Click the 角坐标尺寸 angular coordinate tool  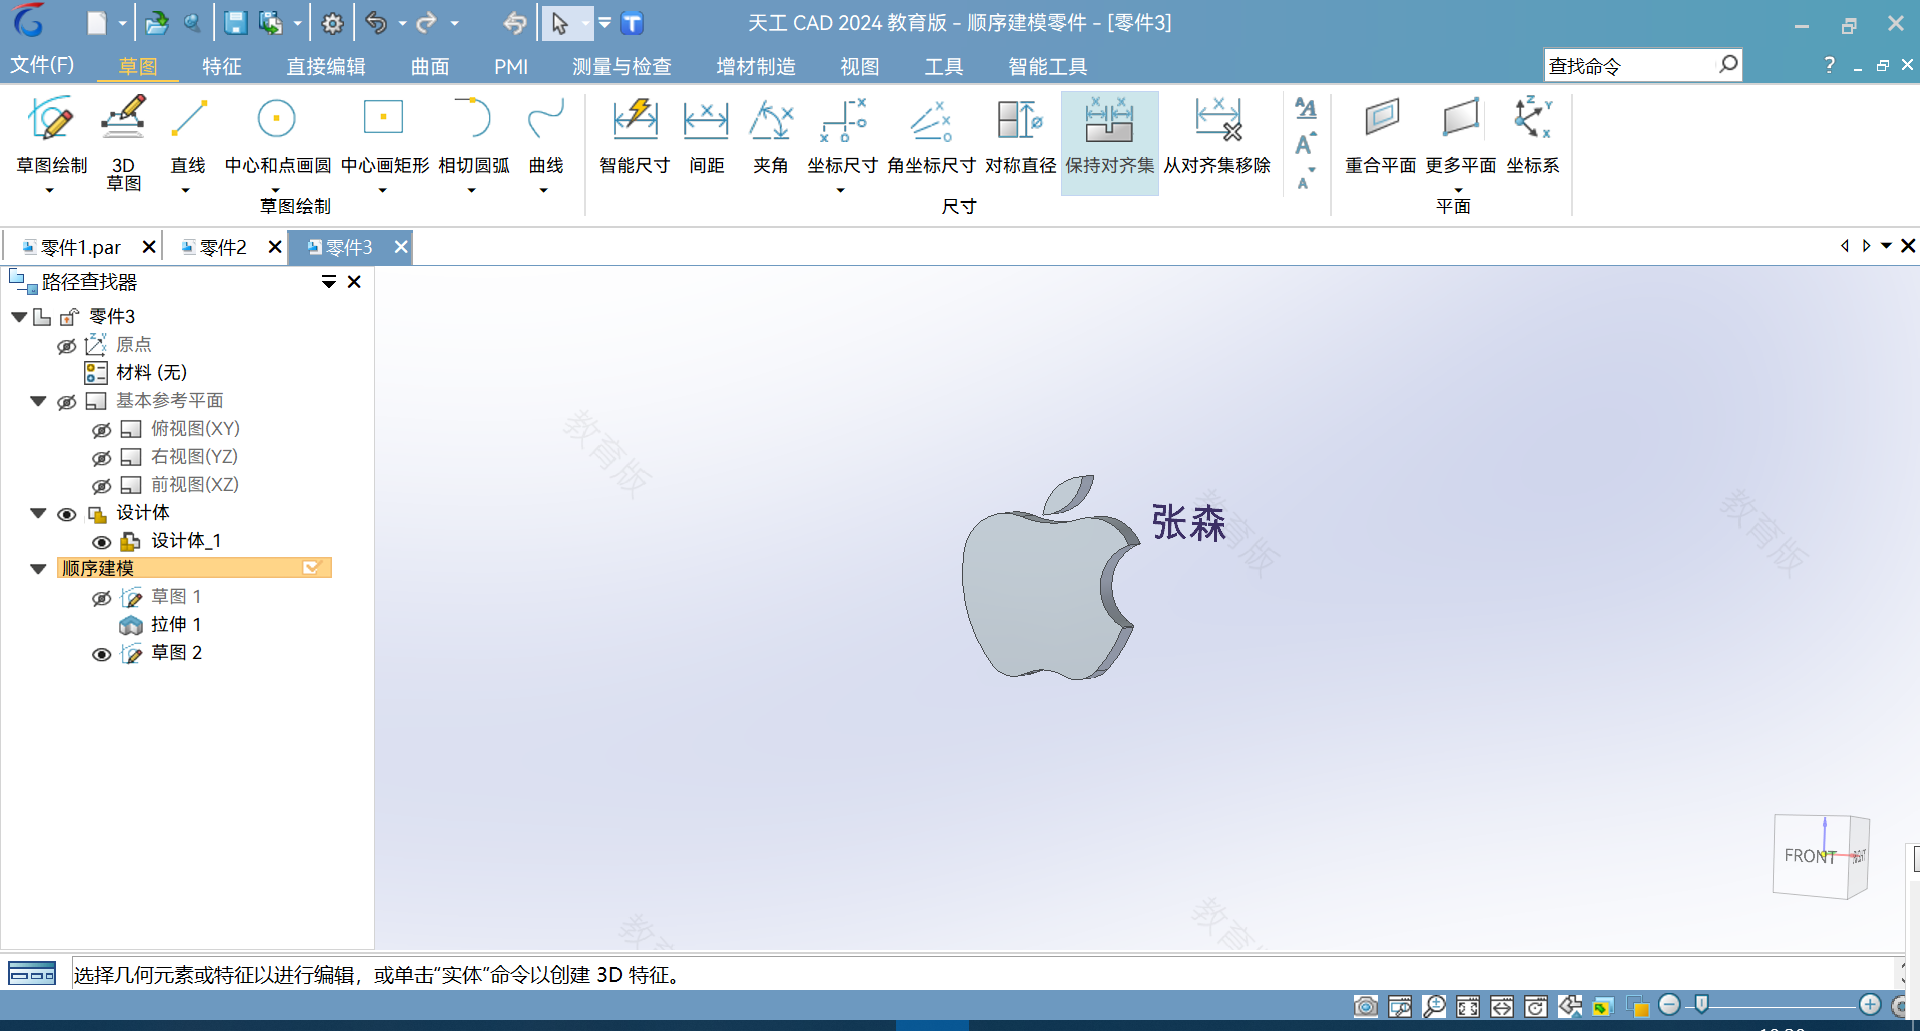[x=931, y=135]
